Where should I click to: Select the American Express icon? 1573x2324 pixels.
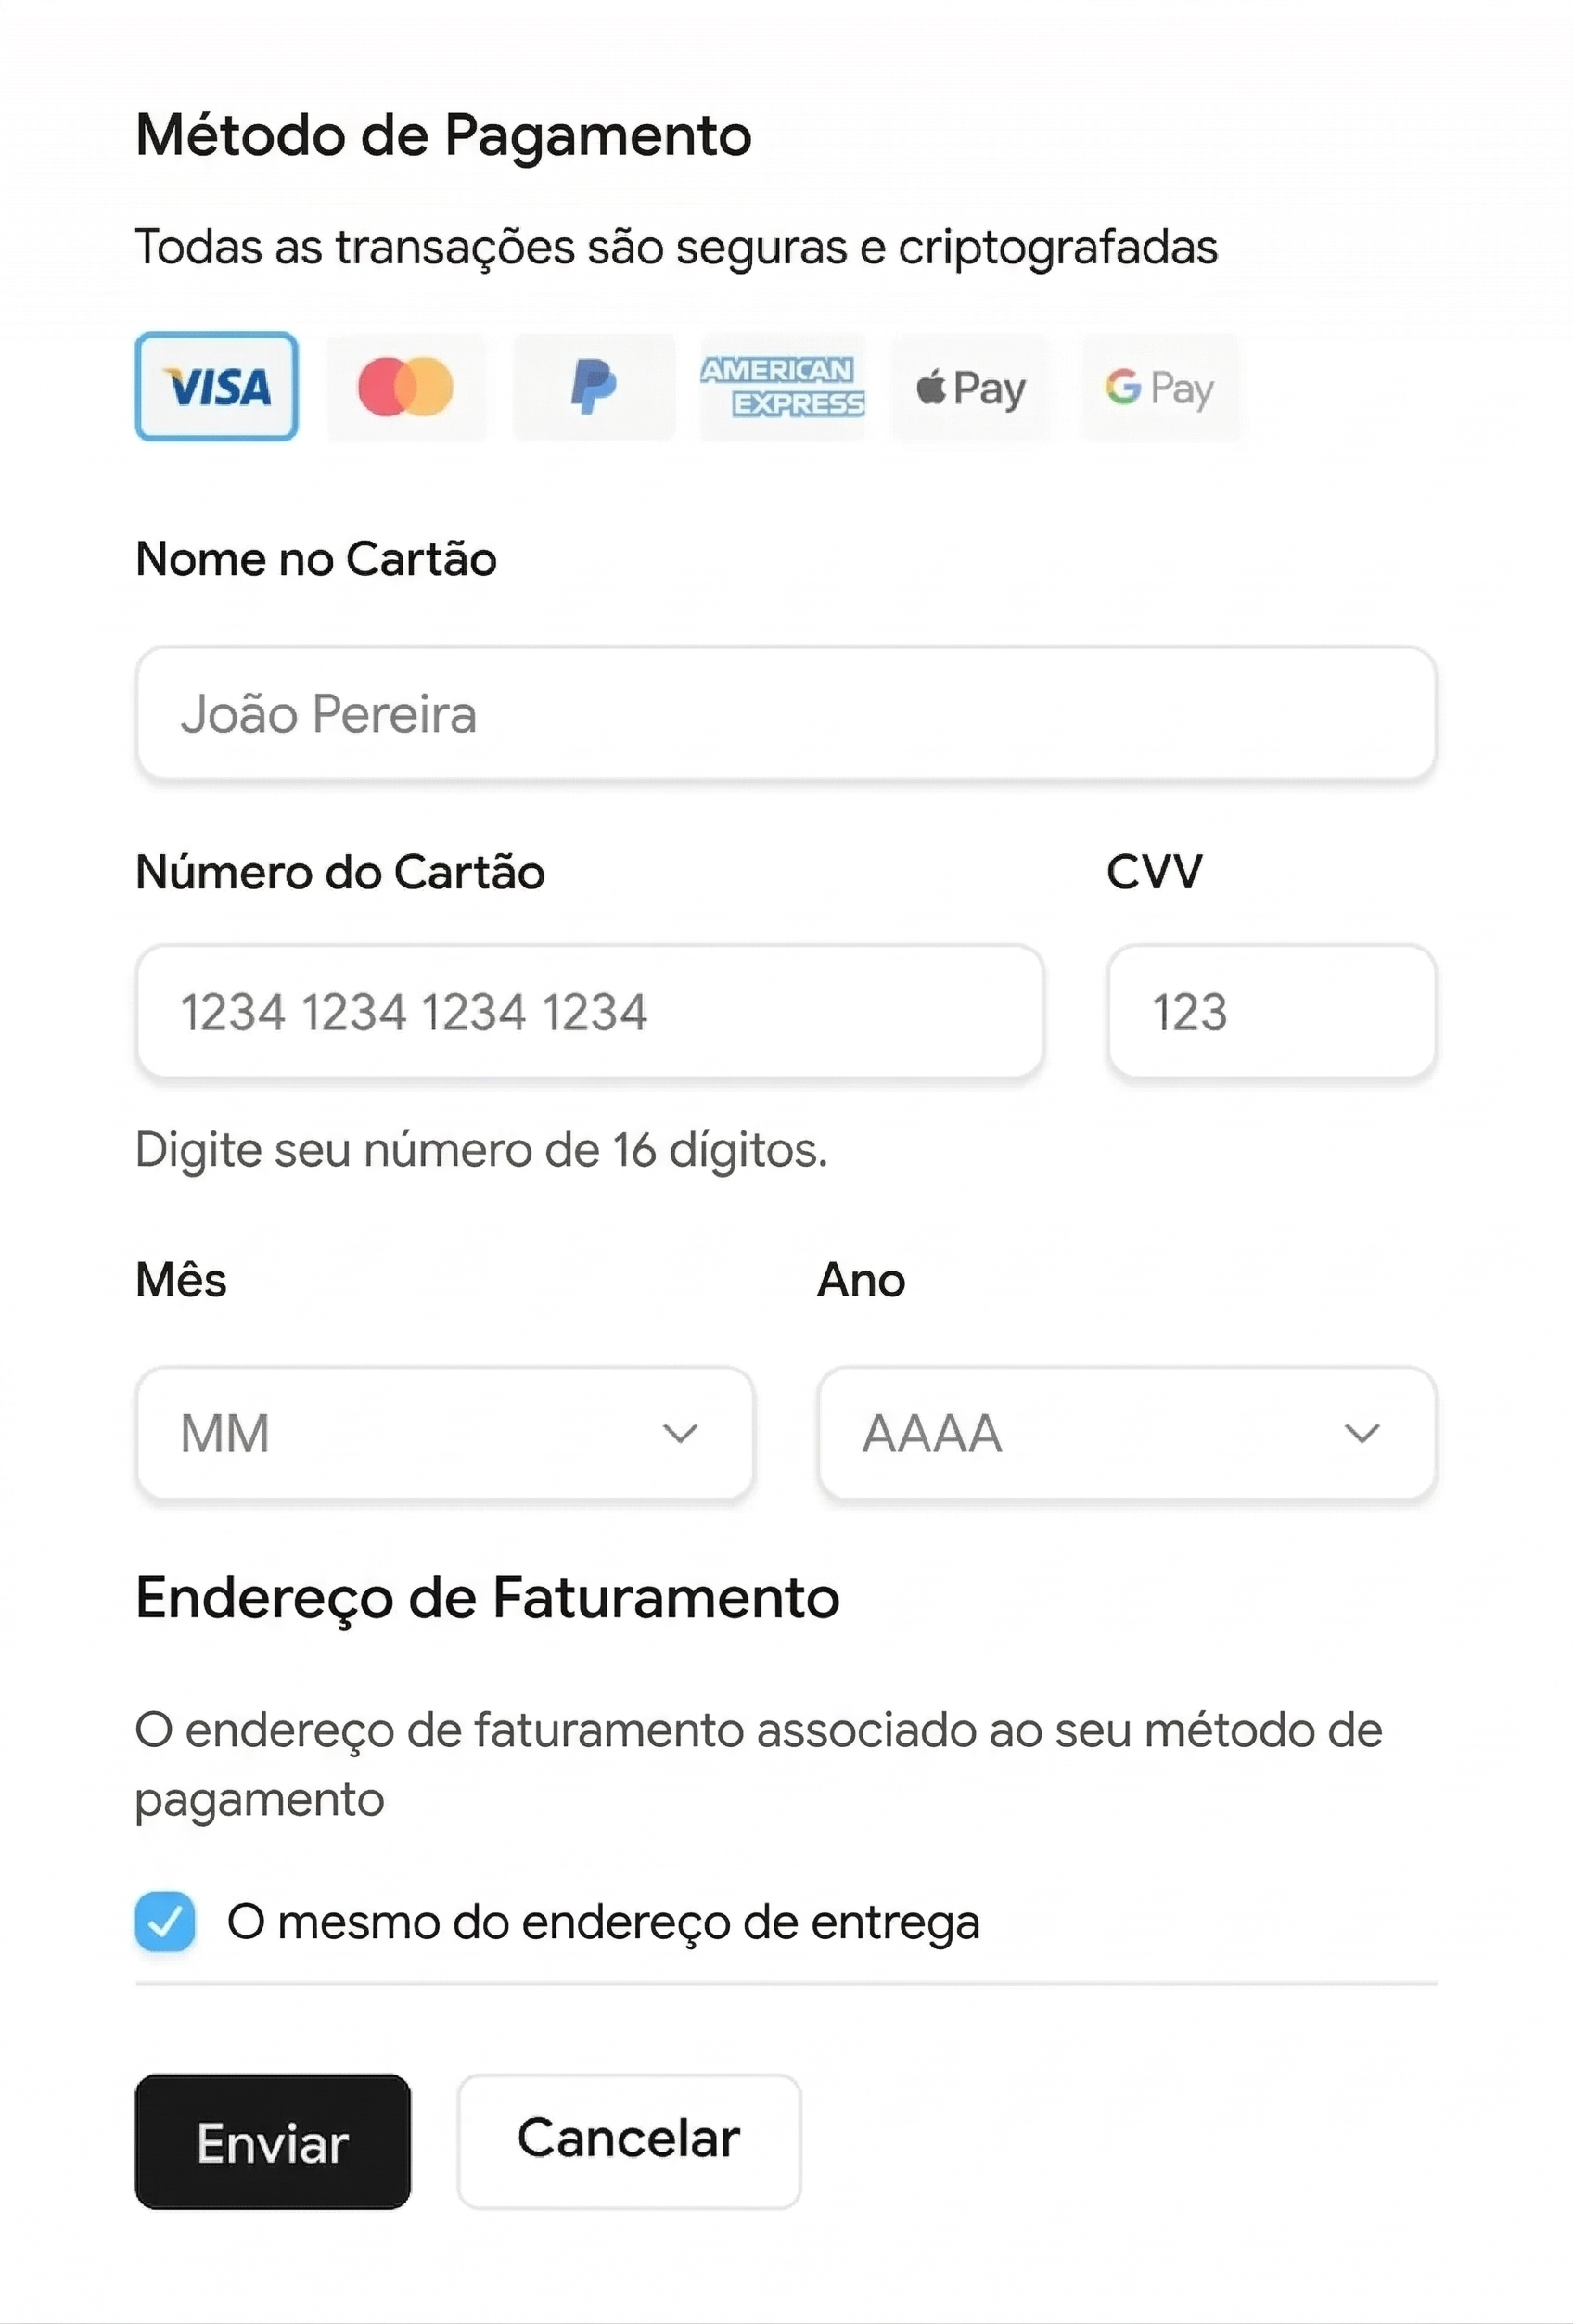click(x=782, y=386)
